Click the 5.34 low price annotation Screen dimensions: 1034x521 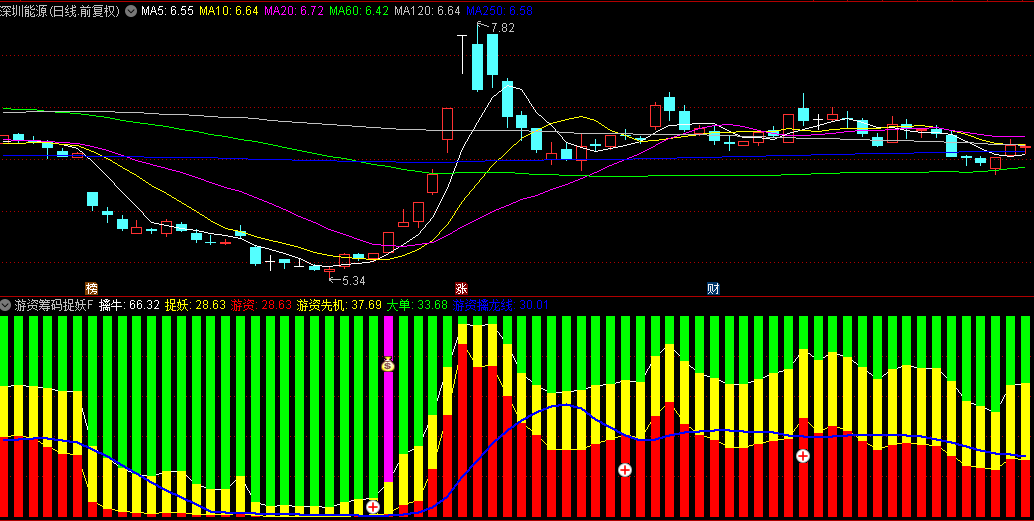pos(353,280)
